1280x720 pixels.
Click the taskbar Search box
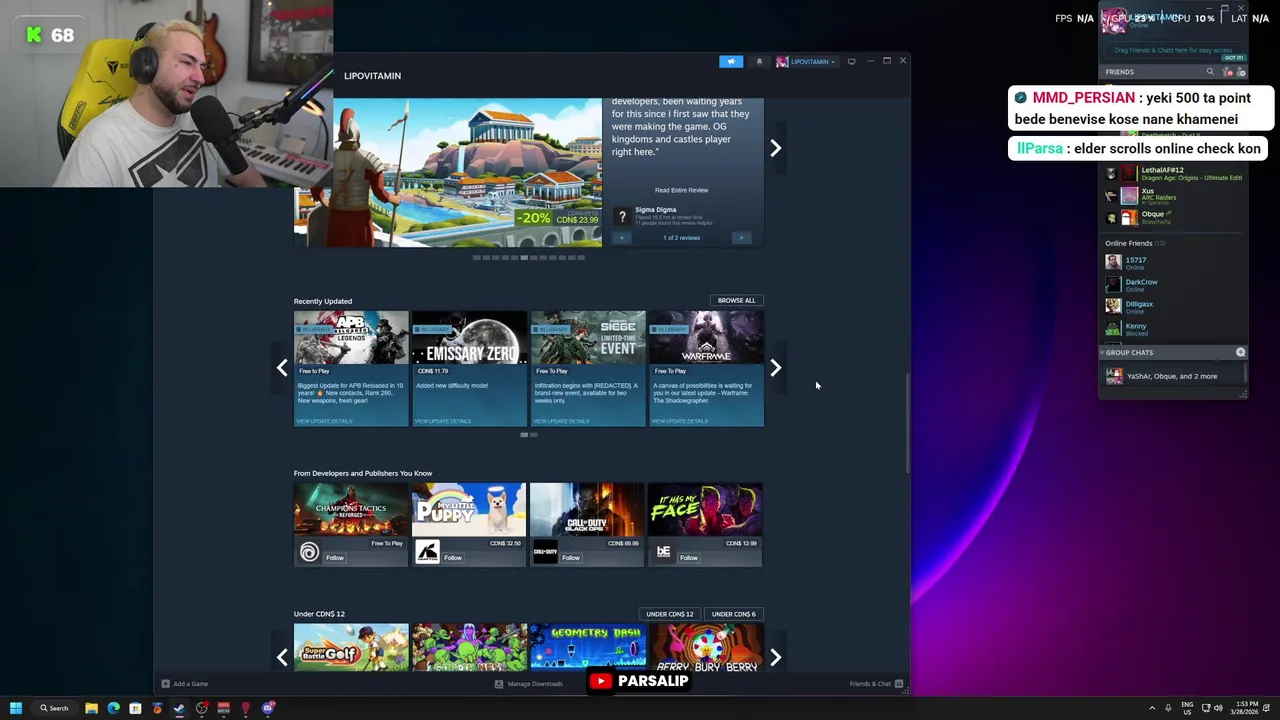click(55, 708)
